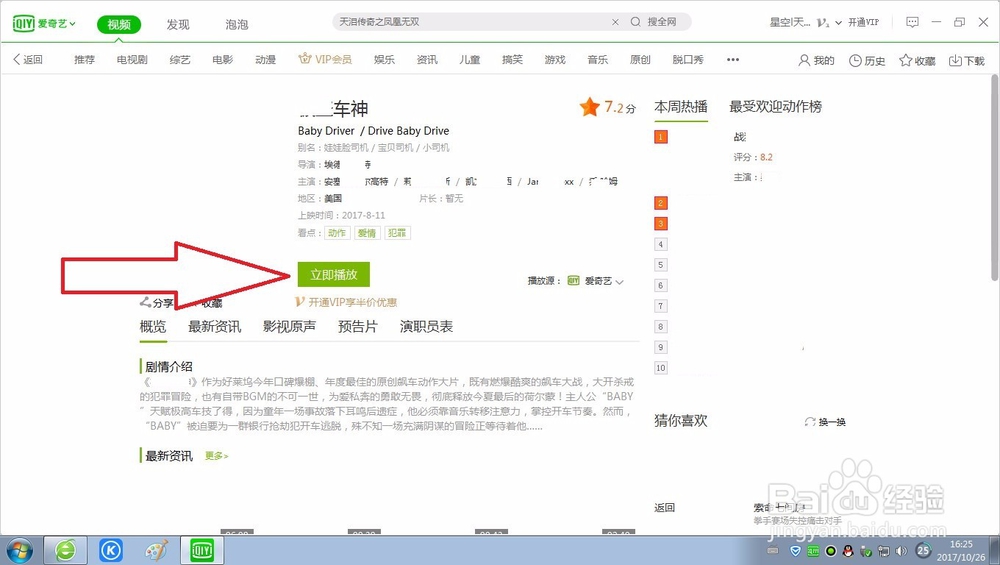
Task: Select the 演职员表 tab
Action: click(426, 327)
